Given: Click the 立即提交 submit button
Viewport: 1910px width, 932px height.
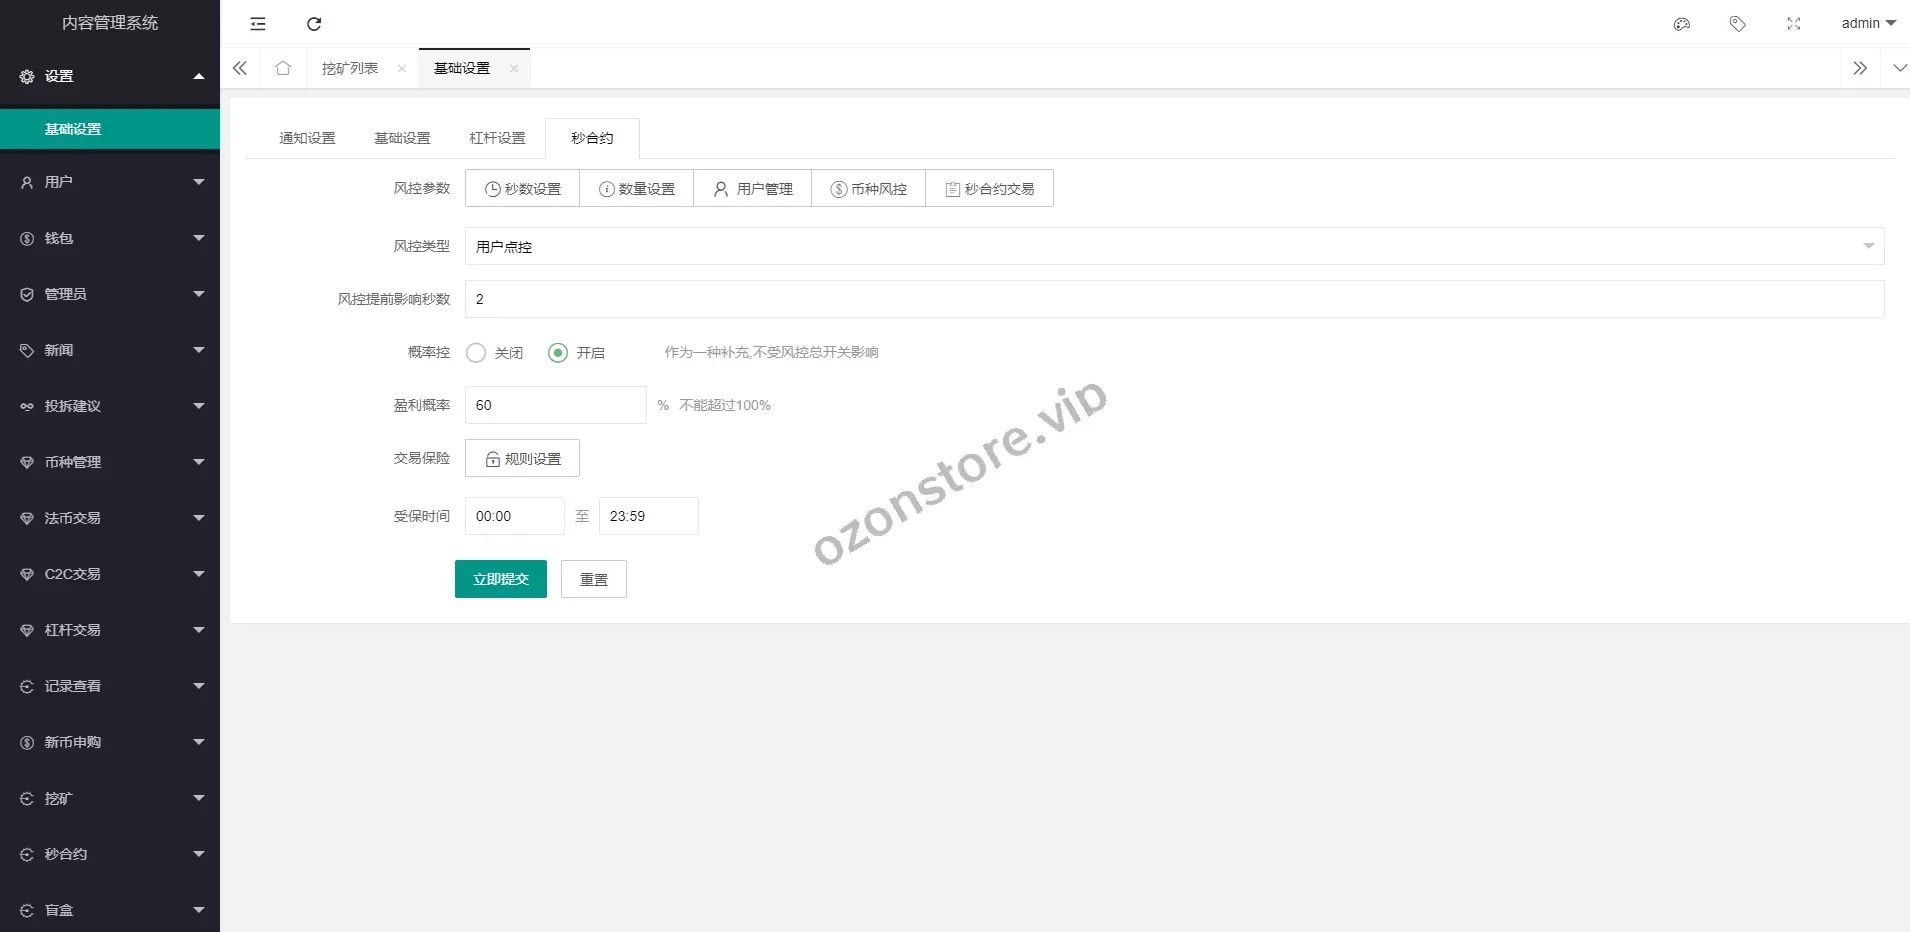Looking at the screenshot, I should coord(500,579).
